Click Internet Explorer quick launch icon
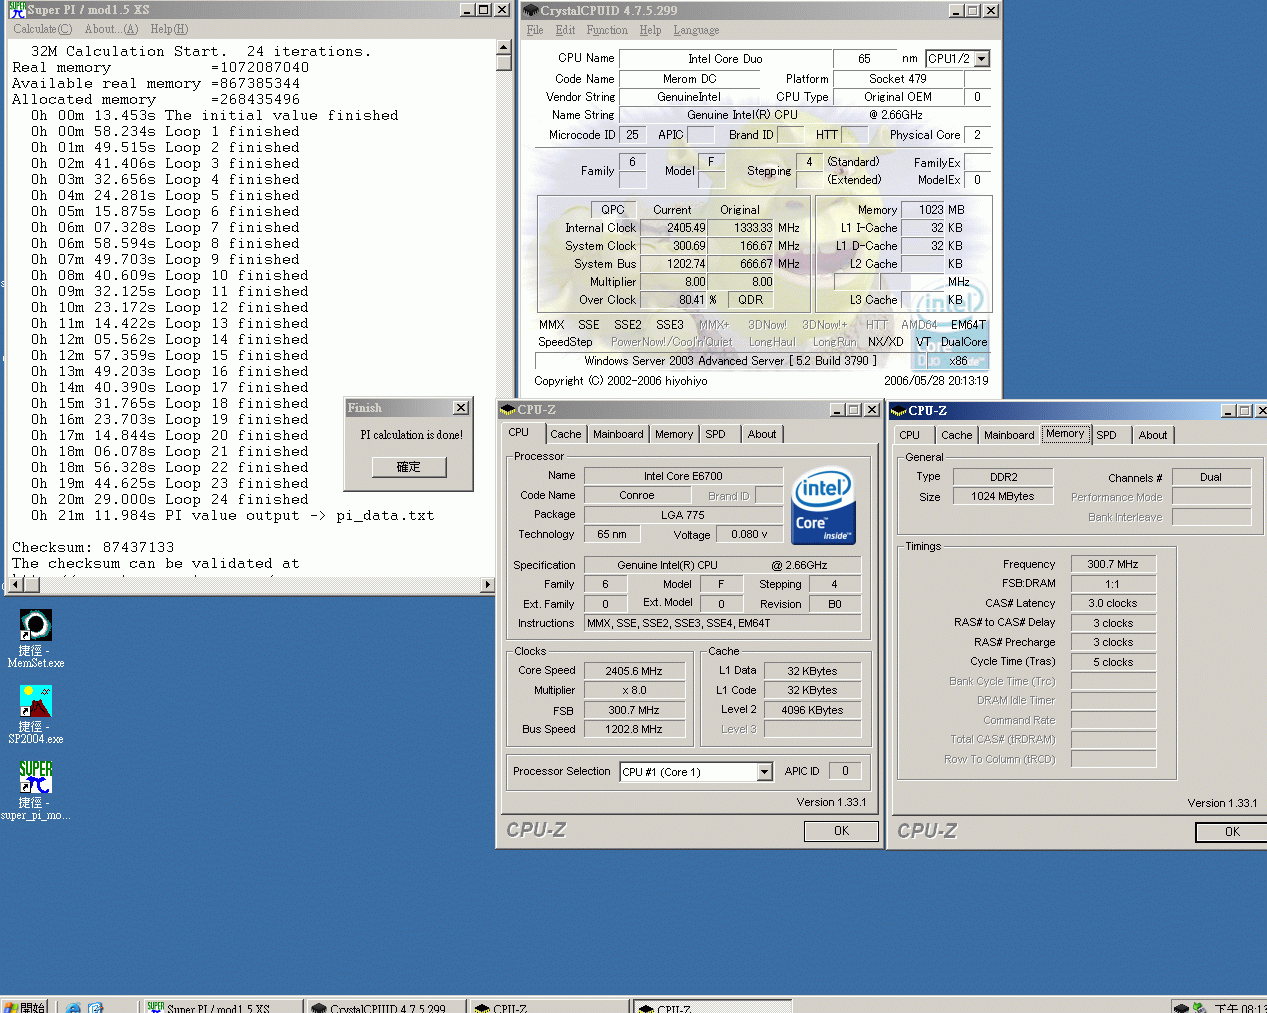This screenshot has height=1013, width=1267. click(73, 1007)
